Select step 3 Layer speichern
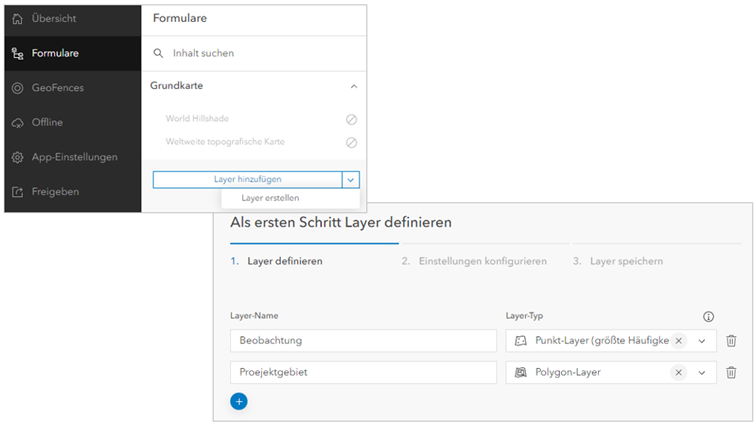Viewport: 756px width, 426px height. pos(618,261)
